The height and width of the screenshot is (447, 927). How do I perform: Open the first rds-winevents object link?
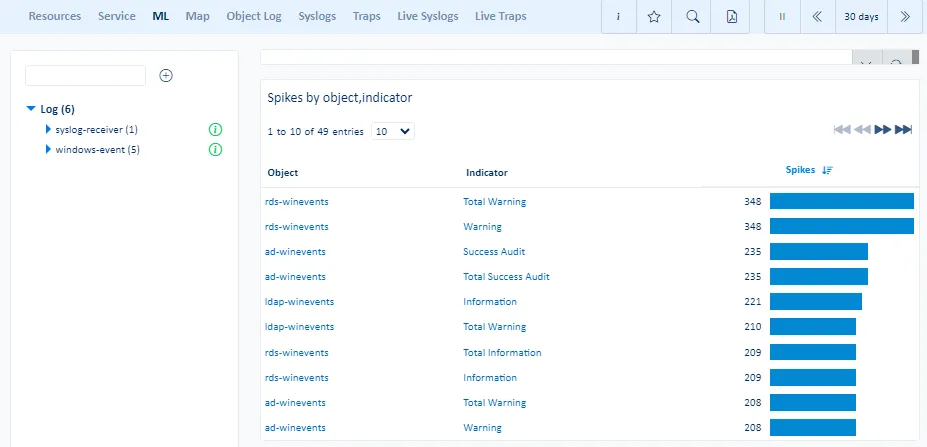[296, 202]
